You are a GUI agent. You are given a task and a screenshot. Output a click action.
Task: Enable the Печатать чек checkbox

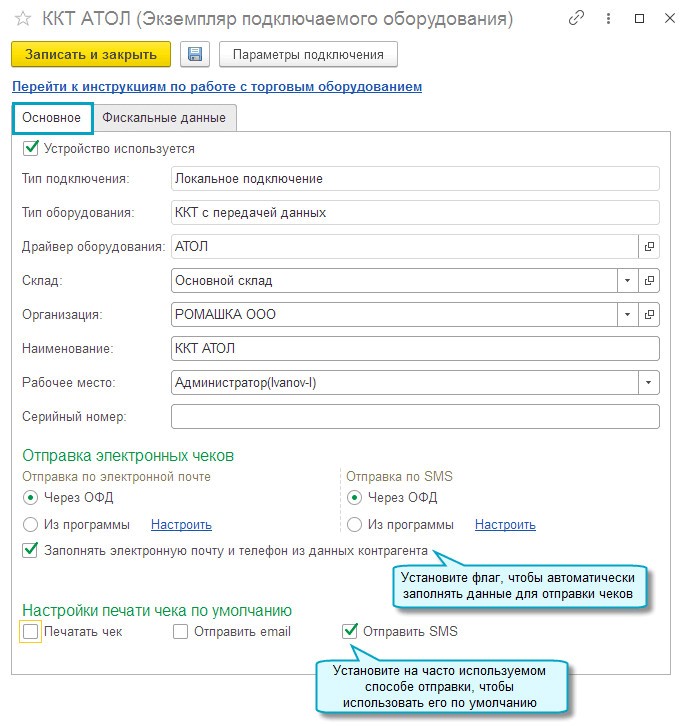30,631
